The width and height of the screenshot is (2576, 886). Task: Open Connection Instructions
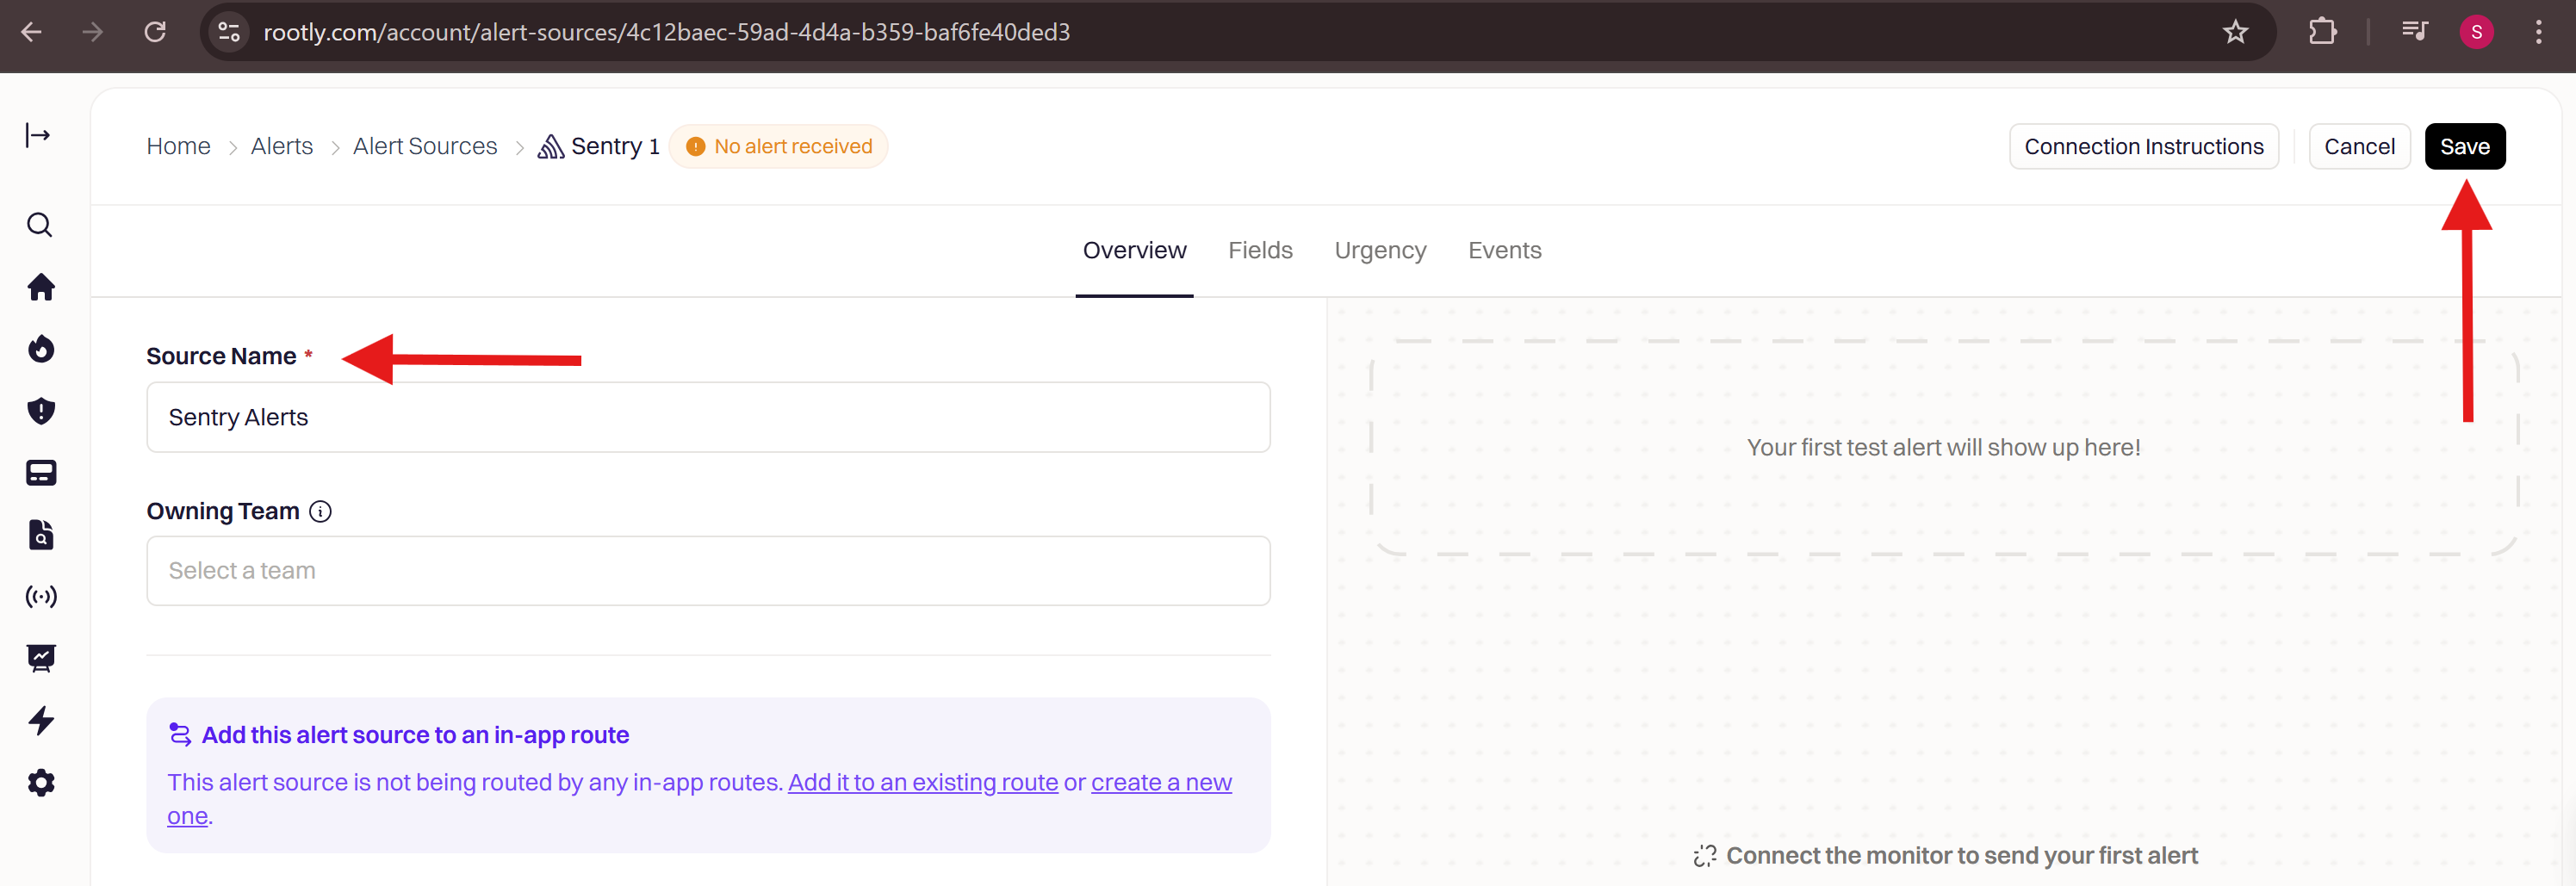pos(2143,146)
